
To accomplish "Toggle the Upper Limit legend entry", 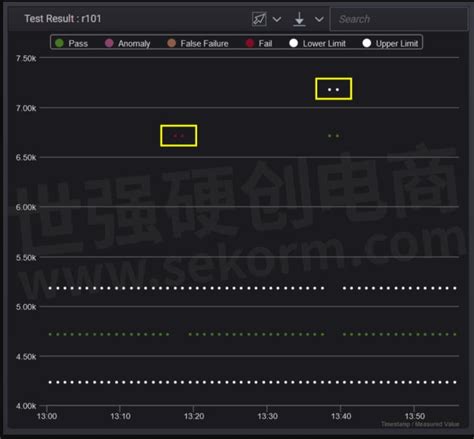I will click(x=390, y=43).
